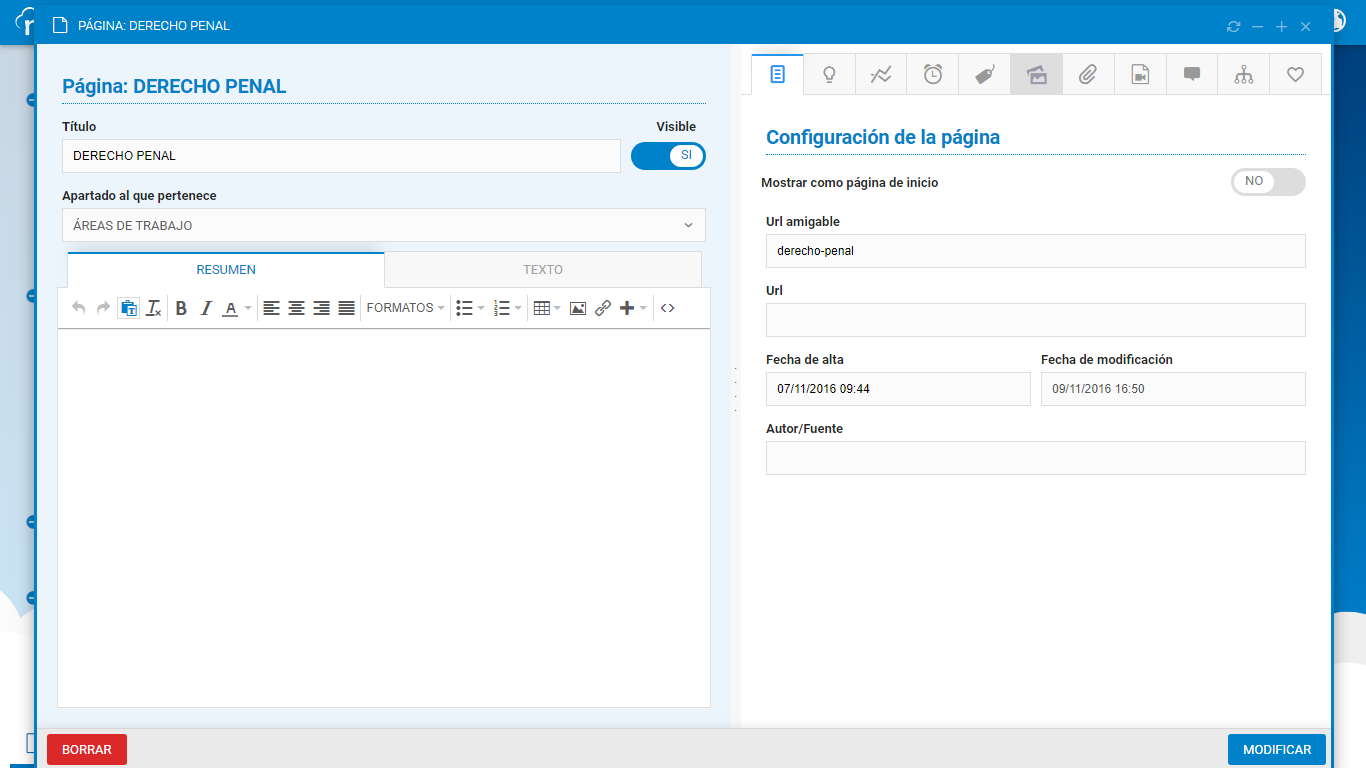Click the MODIFICAR button

point(1276,749)
